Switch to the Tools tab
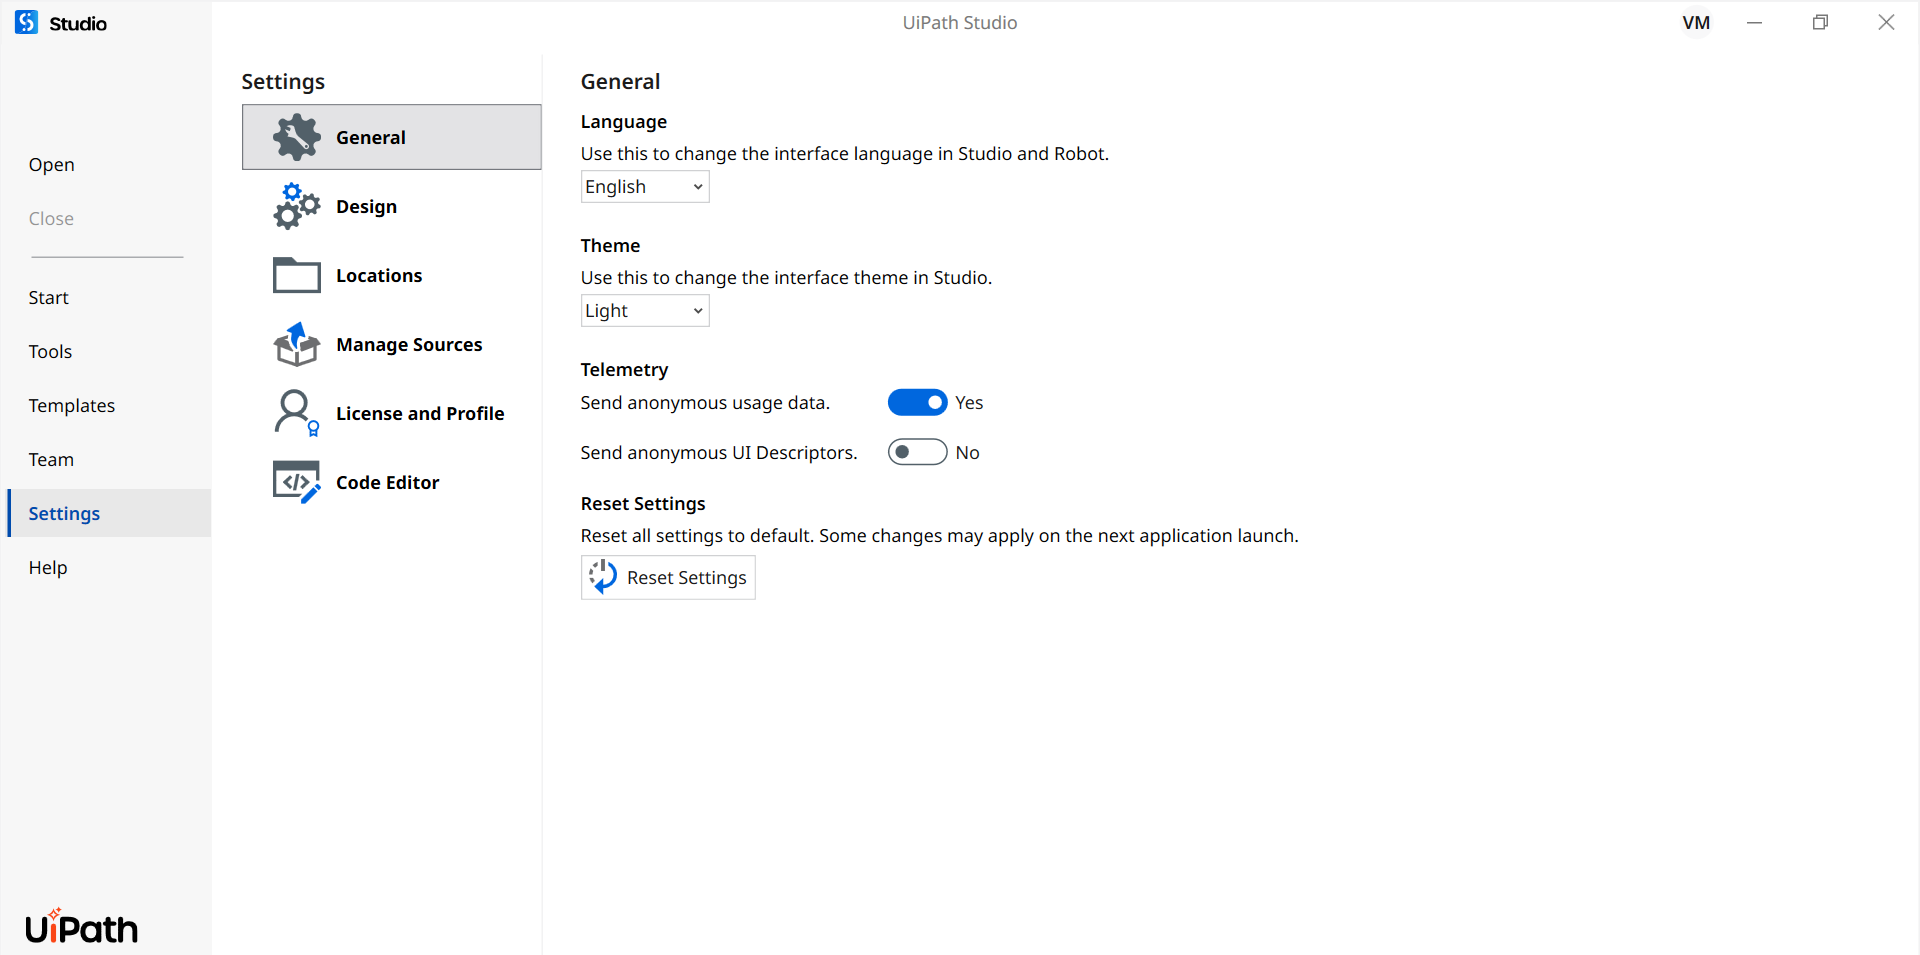 click(x=50, y=351)
